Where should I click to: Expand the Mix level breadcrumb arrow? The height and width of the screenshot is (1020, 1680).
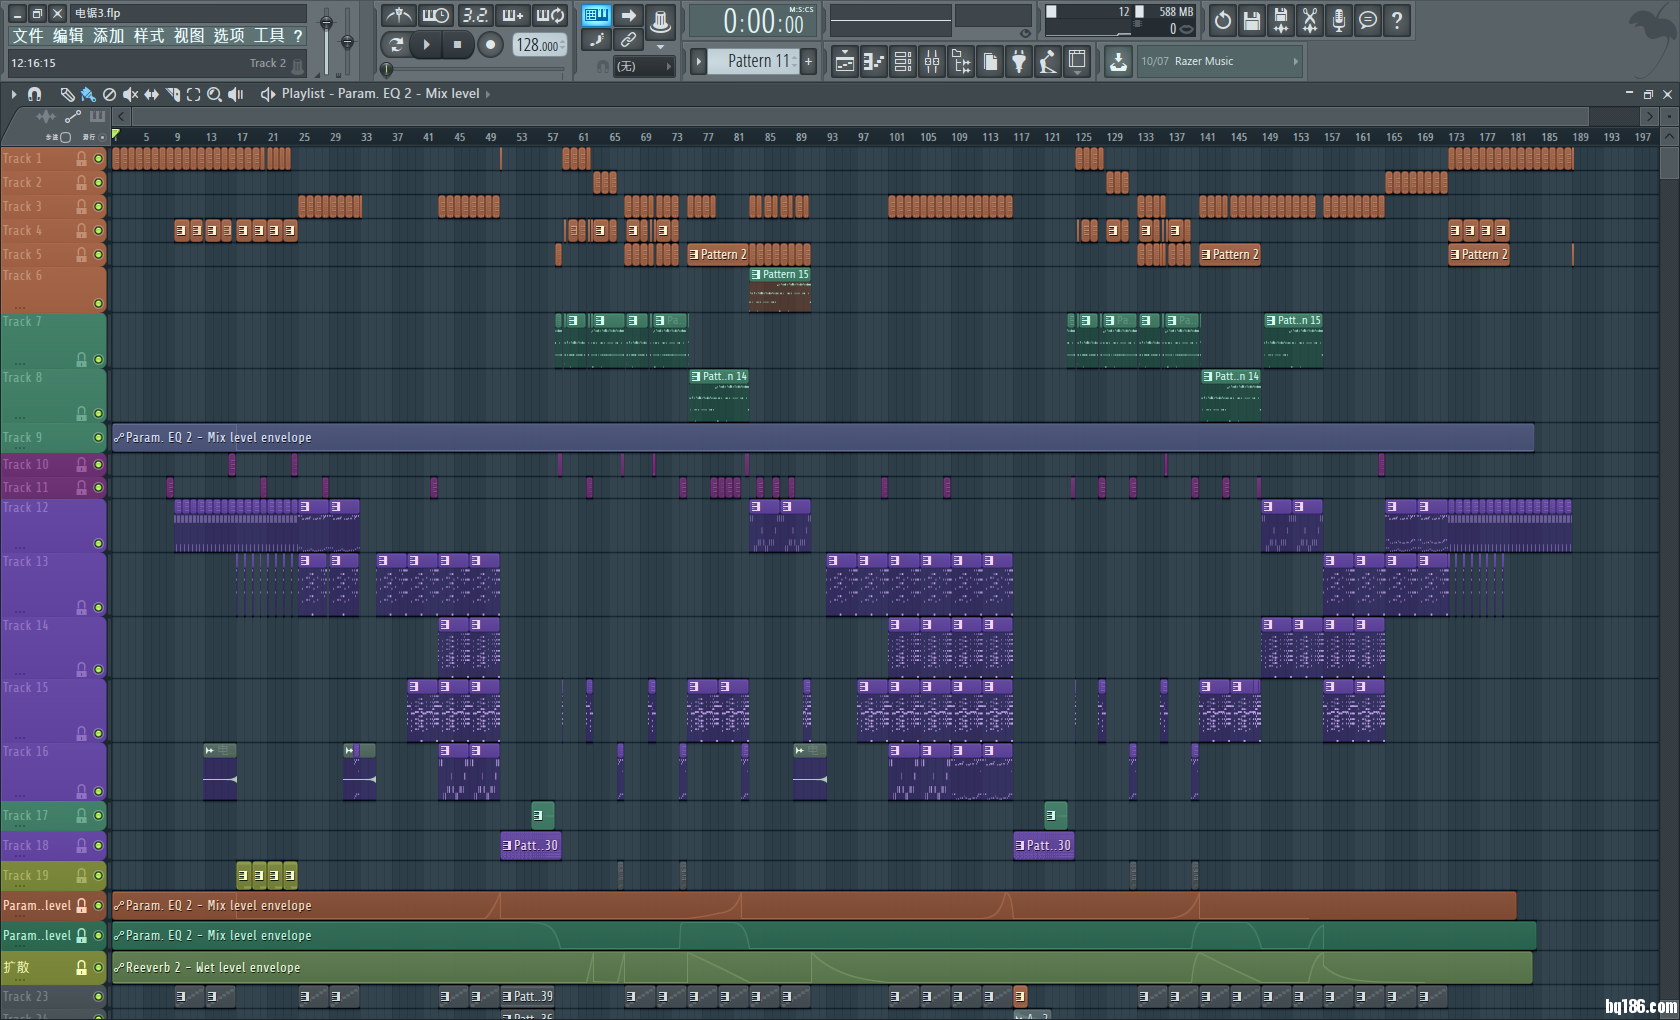point(488,94)
